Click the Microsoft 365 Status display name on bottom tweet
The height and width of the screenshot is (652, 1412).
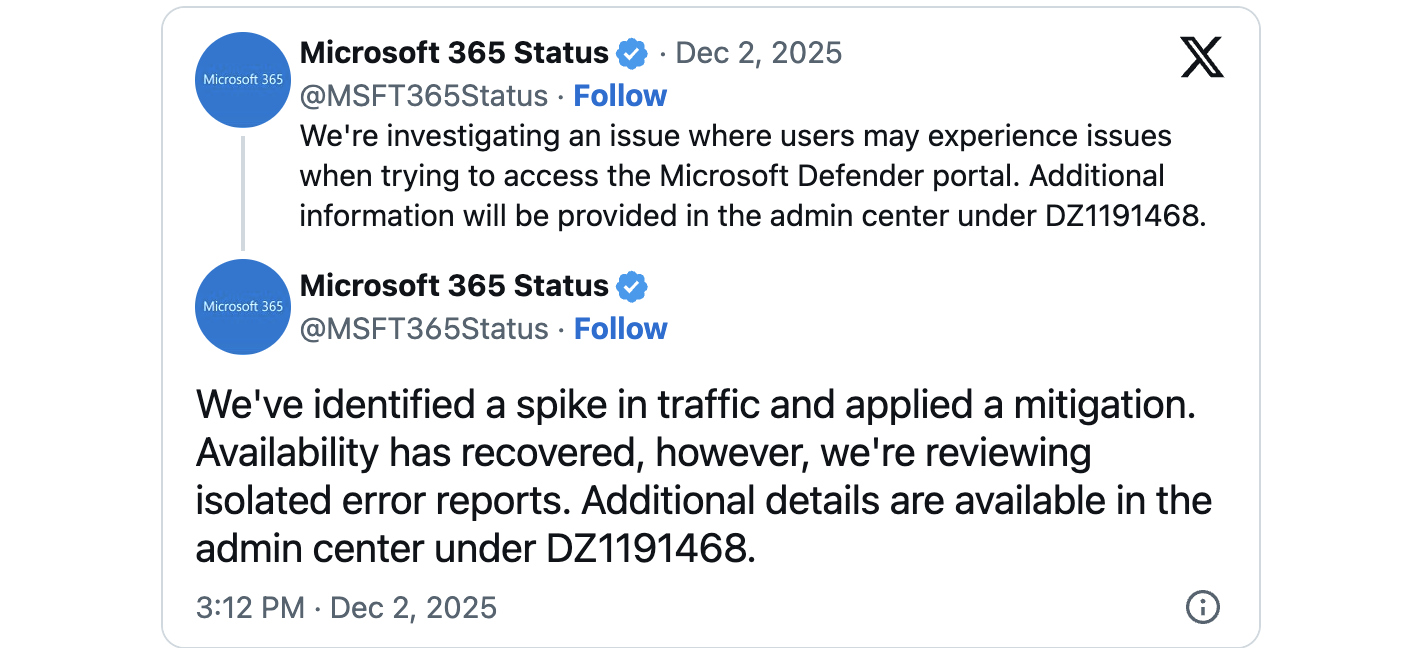tap(455, 286)
